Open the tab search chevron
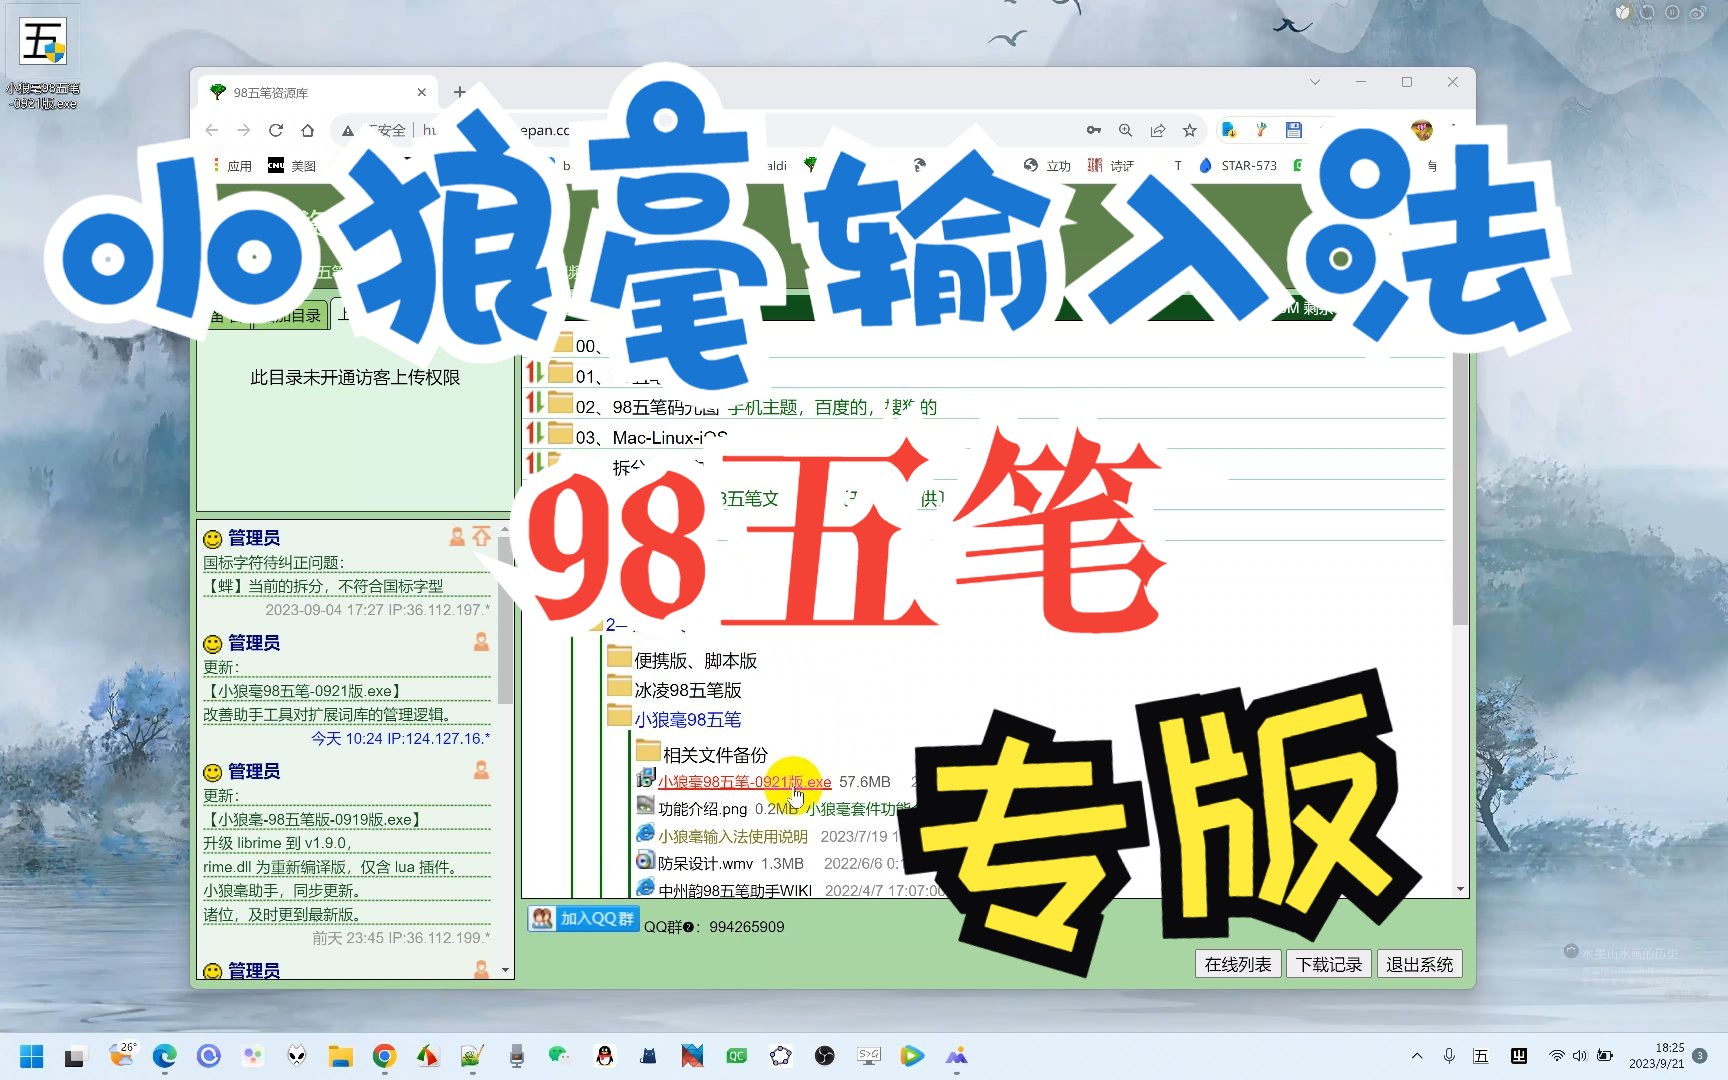The image size is (1728, 1080). coord(1315,82)
